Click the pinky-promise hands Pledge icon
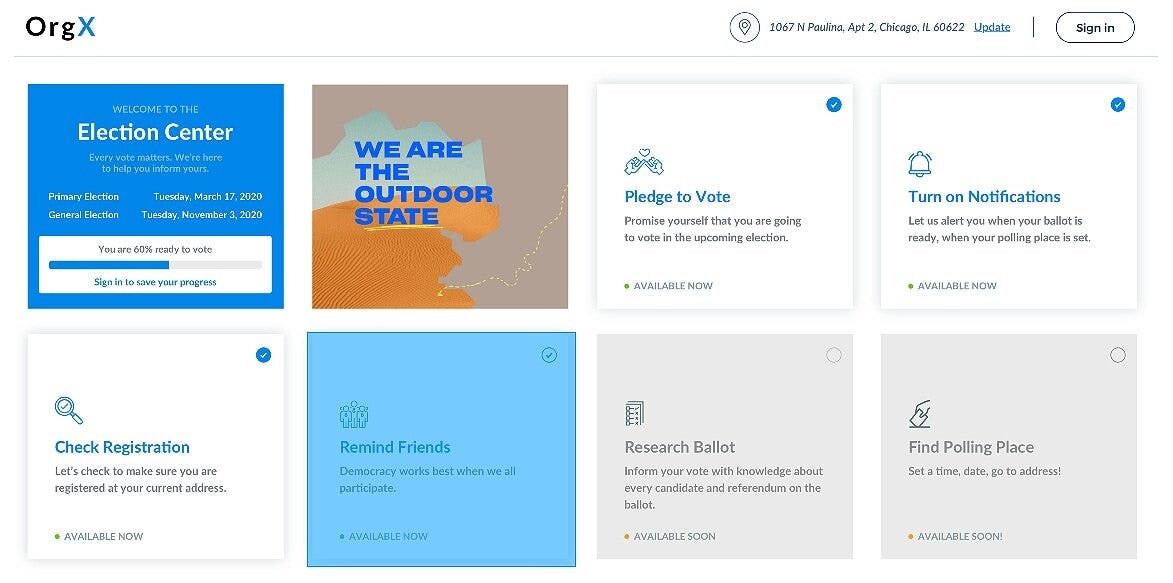The width and height of the screenshot is (1173, 583). coord(644,162)
